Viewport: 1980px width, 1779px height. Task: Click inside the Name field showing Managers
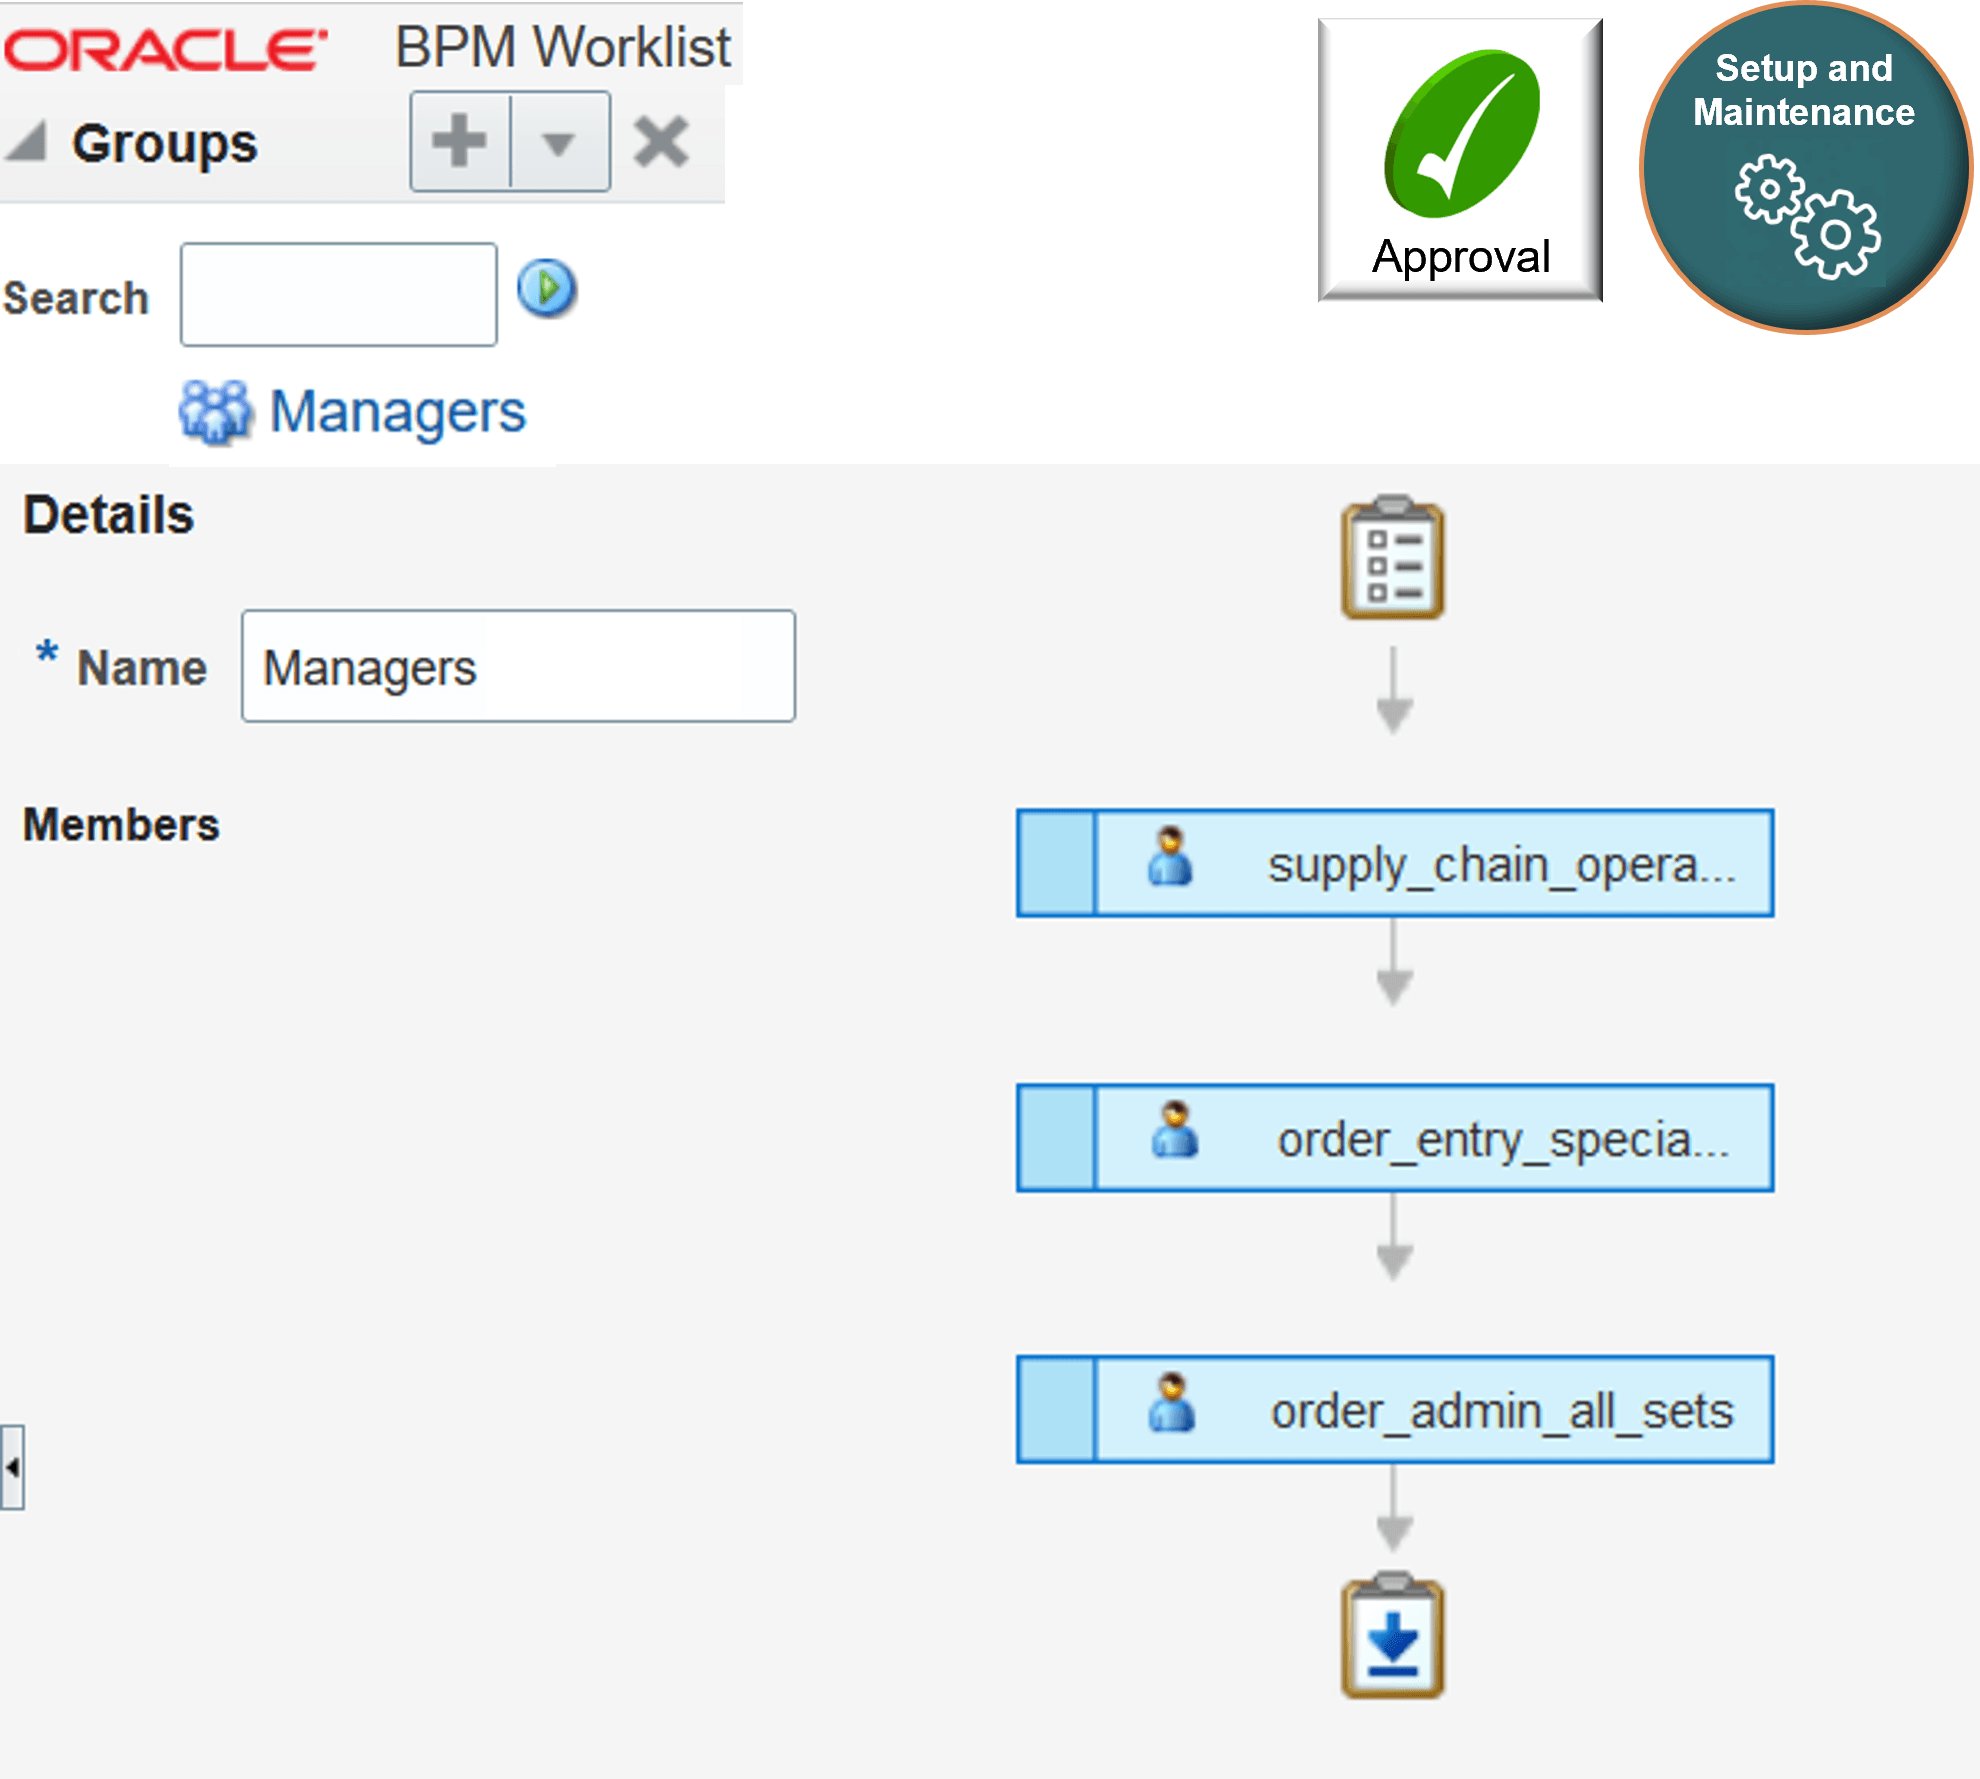pos(516,665)
